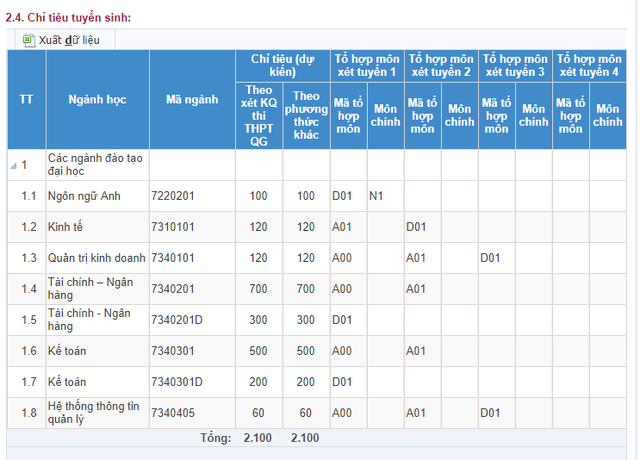Click 'Hệ thống thông tin quản lý' row name
The width and height of the screenshot is (640, 460).
click(x=92, y=413)
